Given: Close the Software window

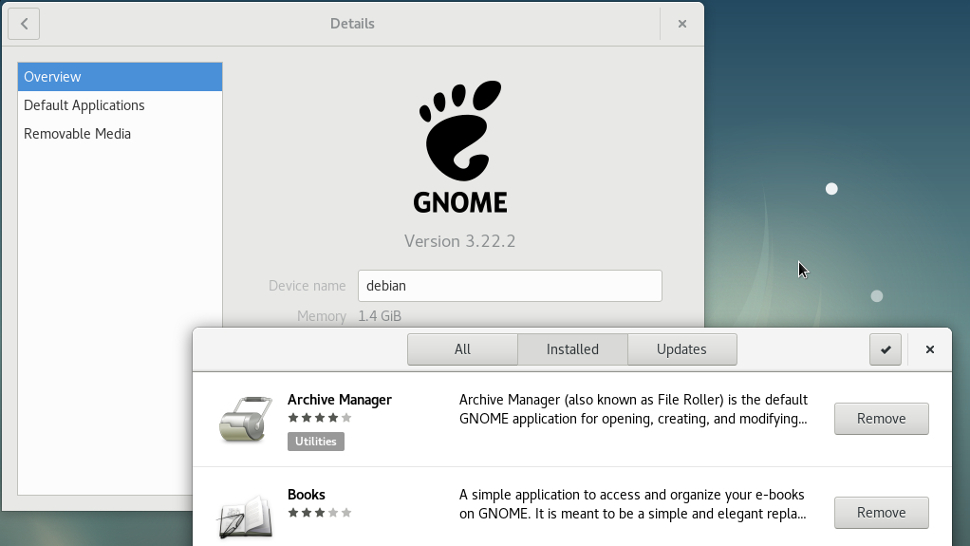Looking at the screenshot, I should tap(929, 349).
